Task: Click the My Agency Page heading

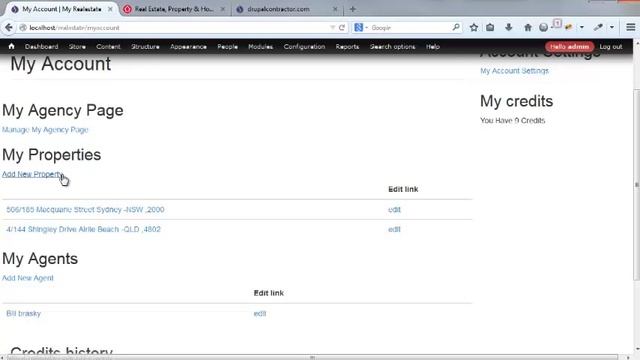Action: pos(63,111)
